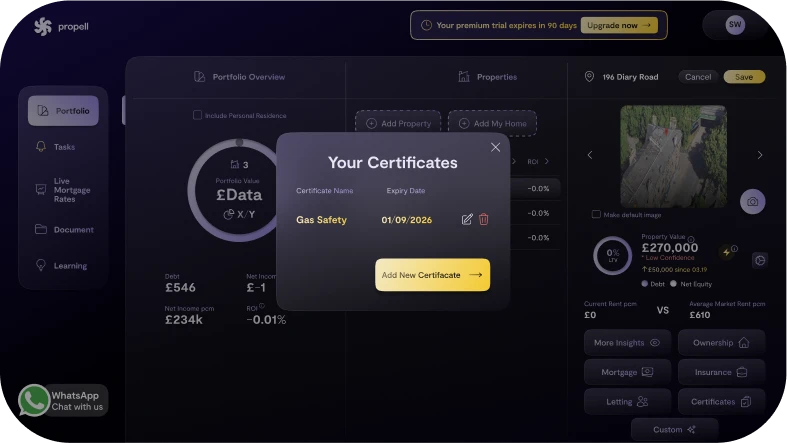Screen dimensions: 787x443
Task: Enable Make default image checkbox
Action: coord(597,214)
